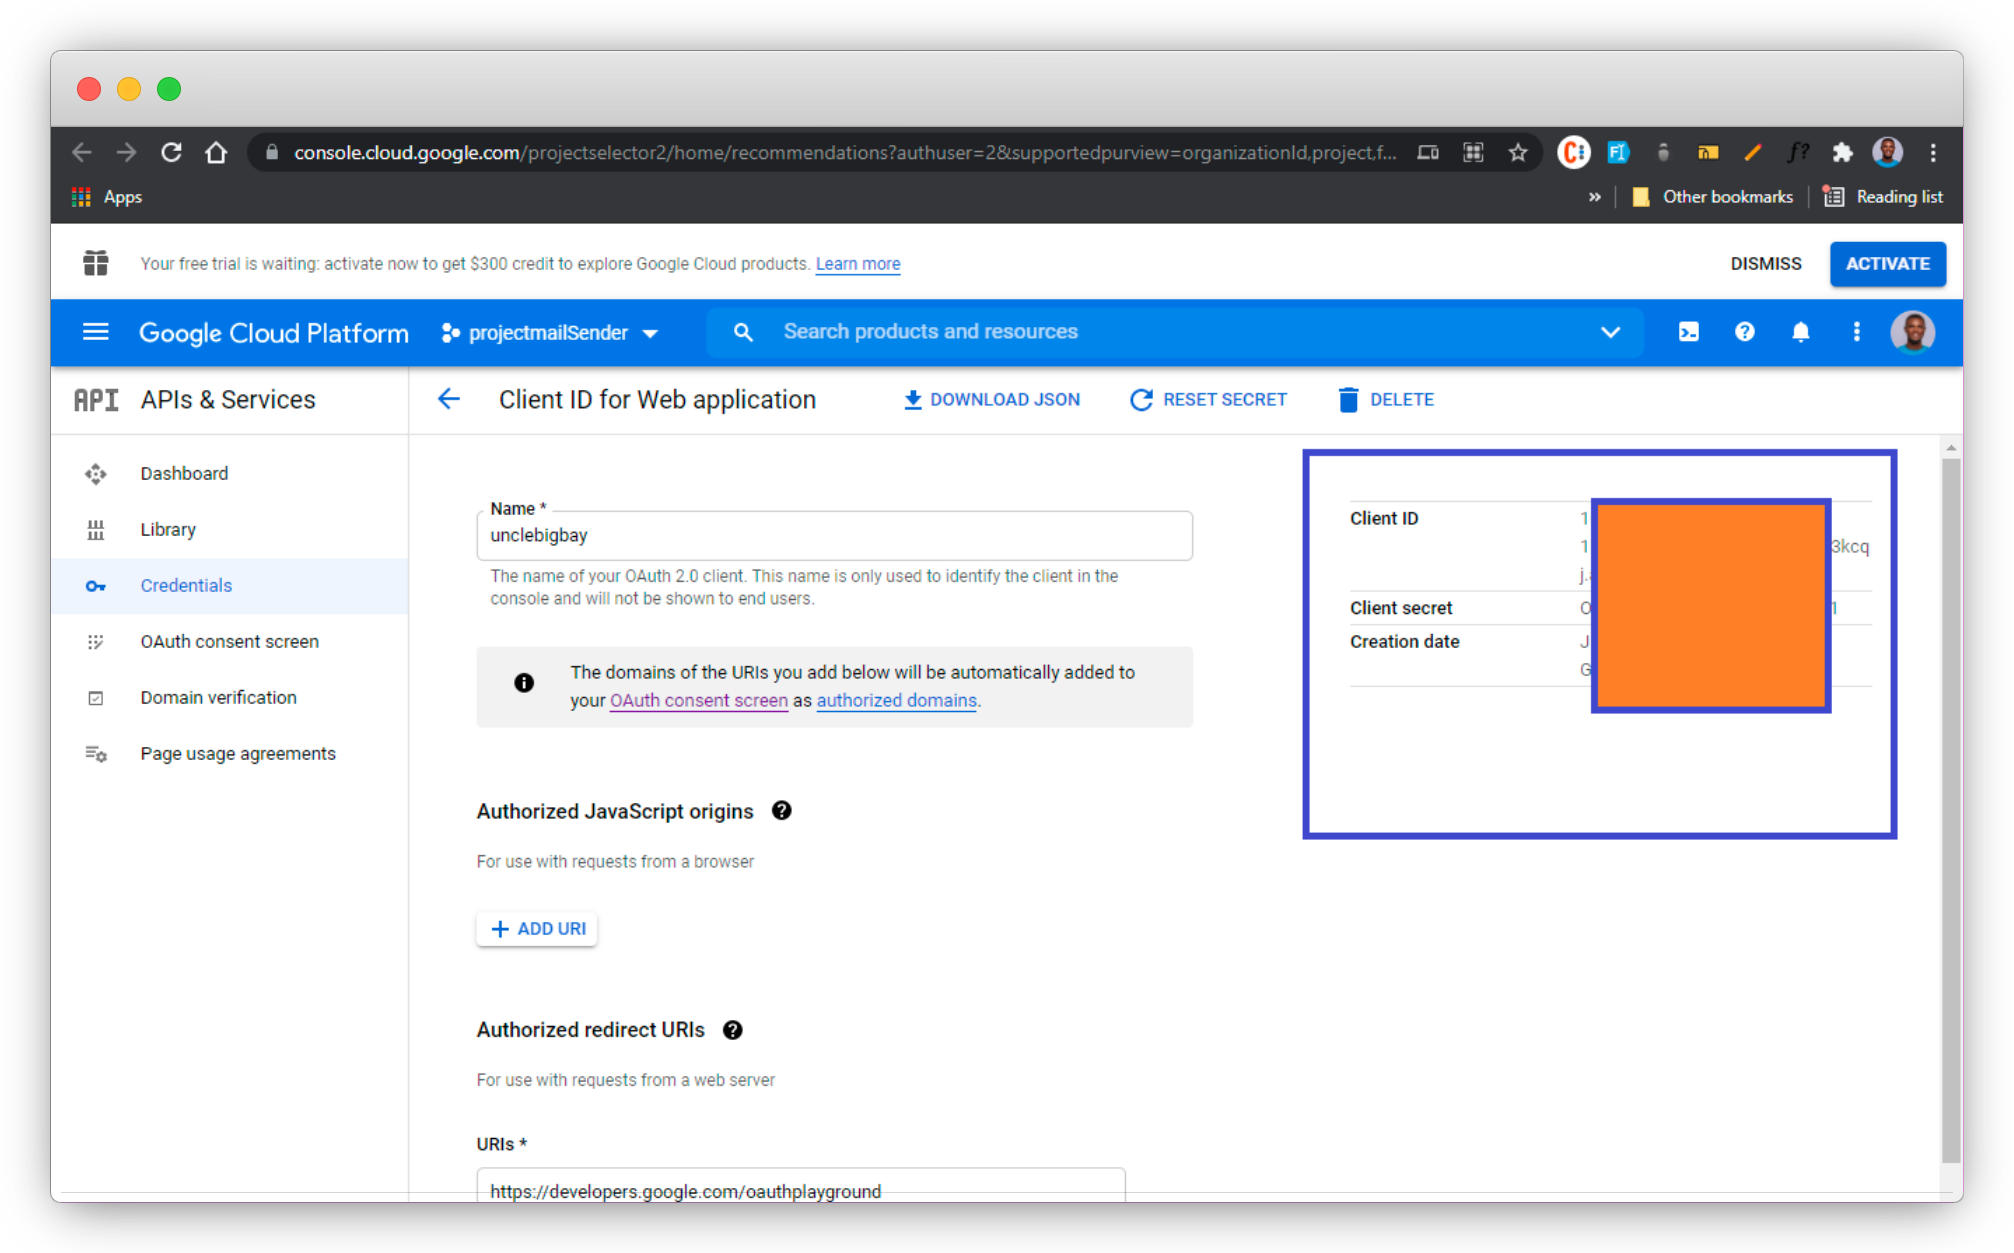Open the help question mark menu
Screen dimensions: 2014x1253
coord(1745,332)
